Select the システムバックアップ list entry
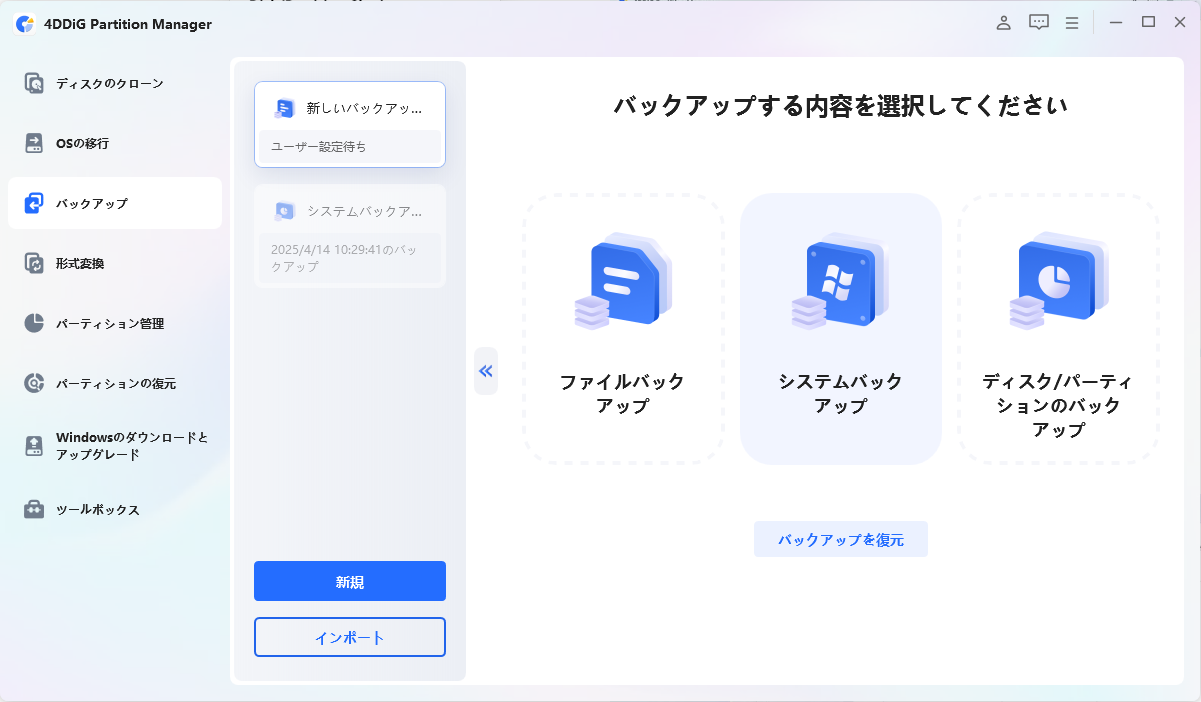Image resolution: width=1201 pixels, height=702 pixels. click(x=350, y=236)
